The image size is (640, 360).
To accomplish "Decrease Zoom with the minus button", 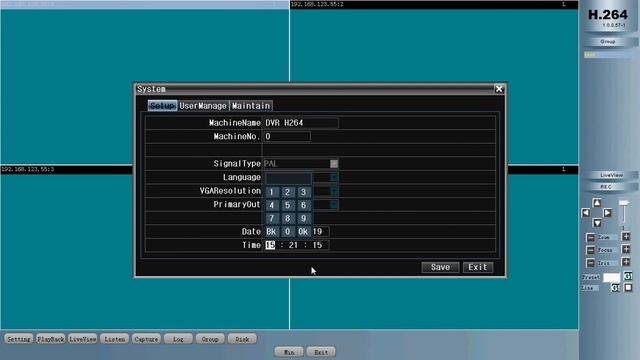I will (590, 237).
